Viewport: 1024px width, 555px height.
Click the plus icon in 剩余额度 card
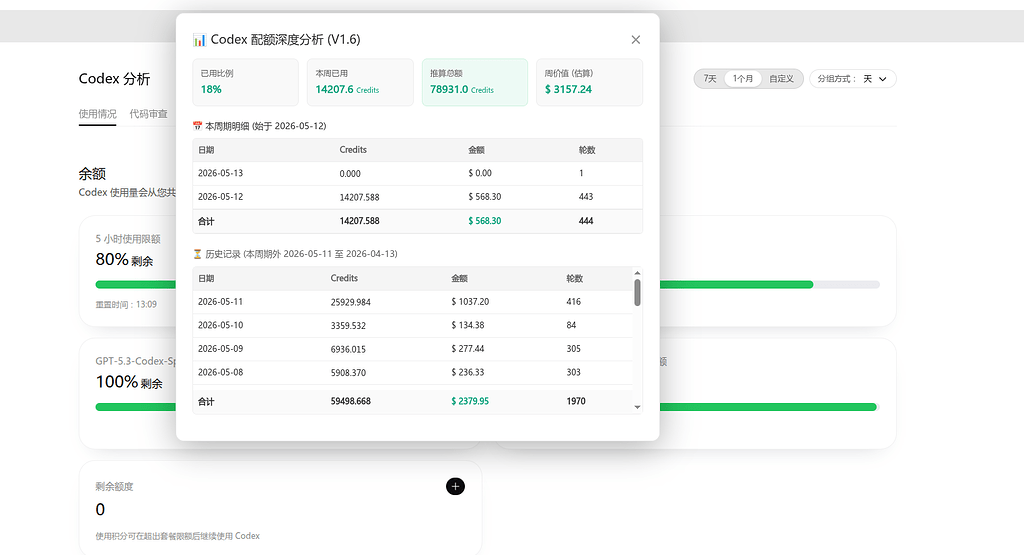coord(455,486)
